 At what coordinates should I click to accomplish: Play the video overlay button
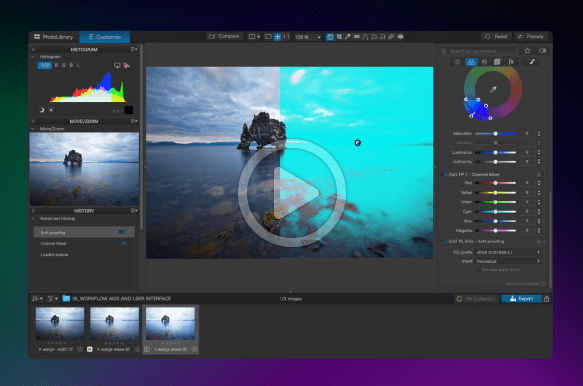click(x=292, y=193)
